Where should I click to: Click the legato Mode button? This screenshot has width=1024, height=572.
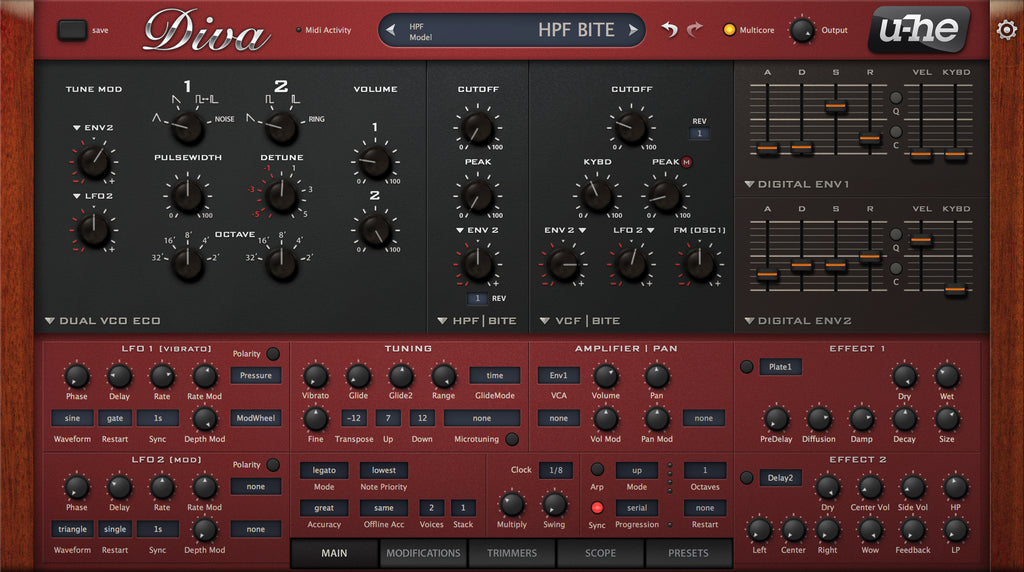point(324,470)
